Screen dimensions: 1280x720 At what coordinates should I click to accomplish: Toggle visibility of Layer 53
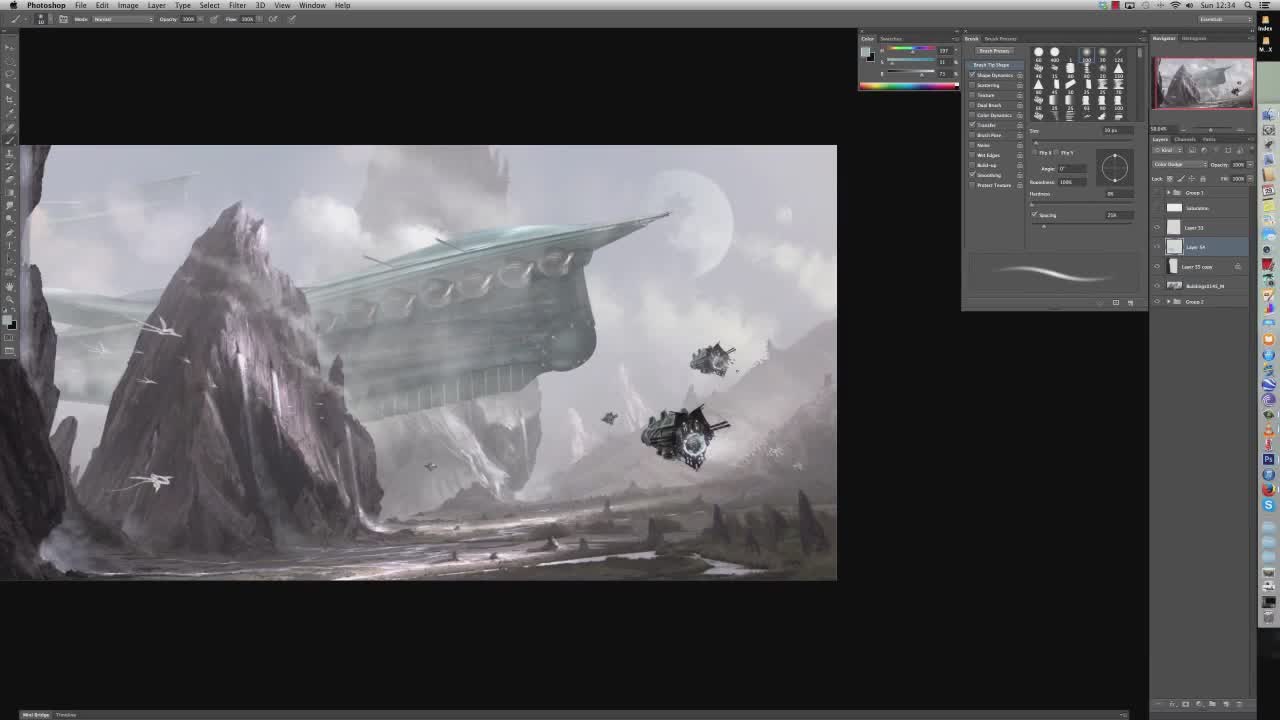coord(1157,227)
